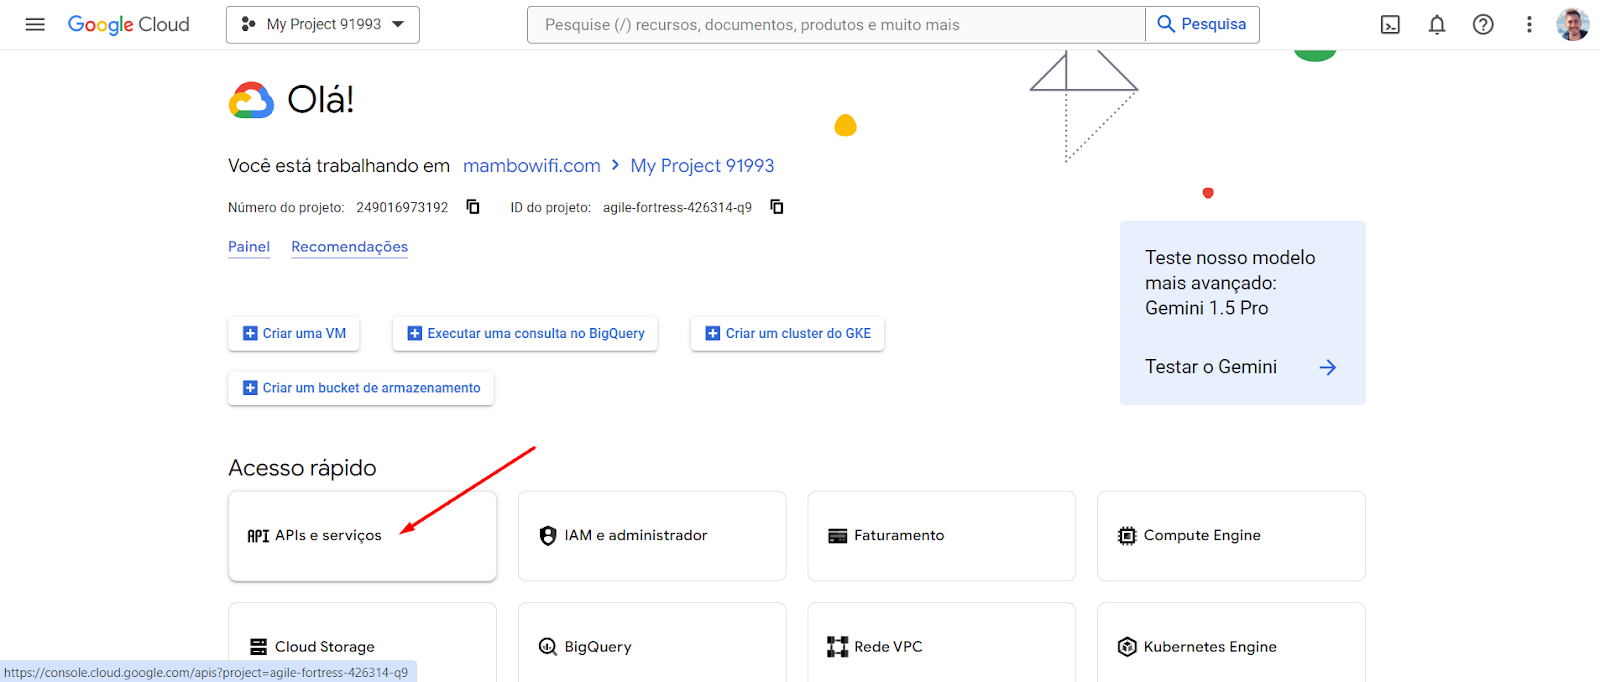Click the project number text 249016973192
The image size is (1600, 682).
click(x=402, y=208)
